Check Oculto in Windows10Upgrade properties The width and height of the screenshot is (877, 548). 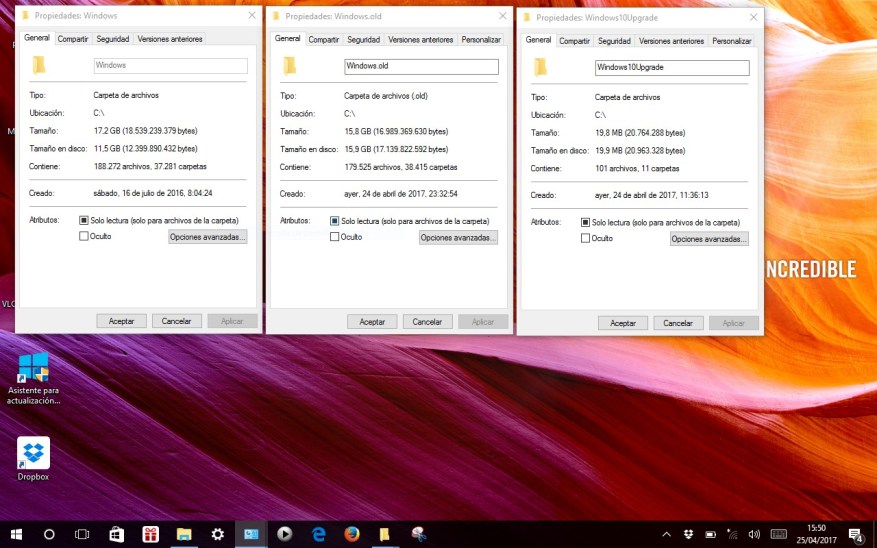click(586, 239)
